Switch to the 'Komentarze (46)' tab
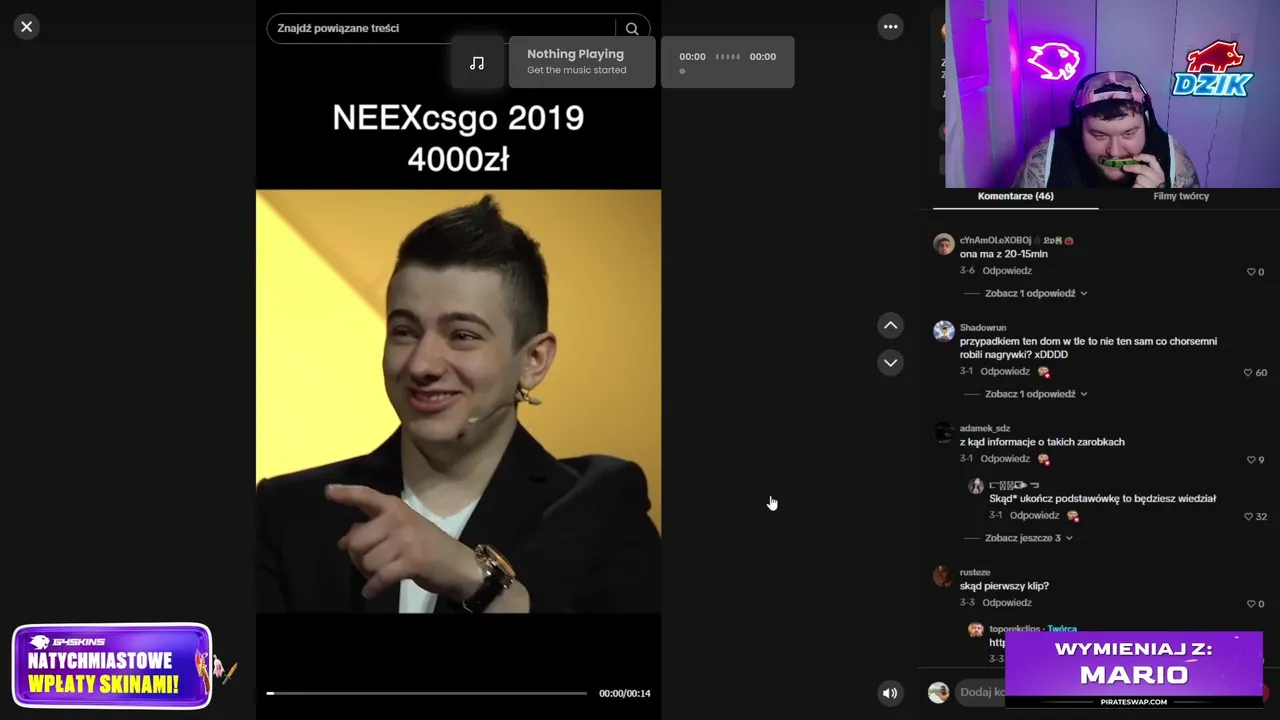The height and width of the screenshot is (720, 1280). coord(1015,196)
